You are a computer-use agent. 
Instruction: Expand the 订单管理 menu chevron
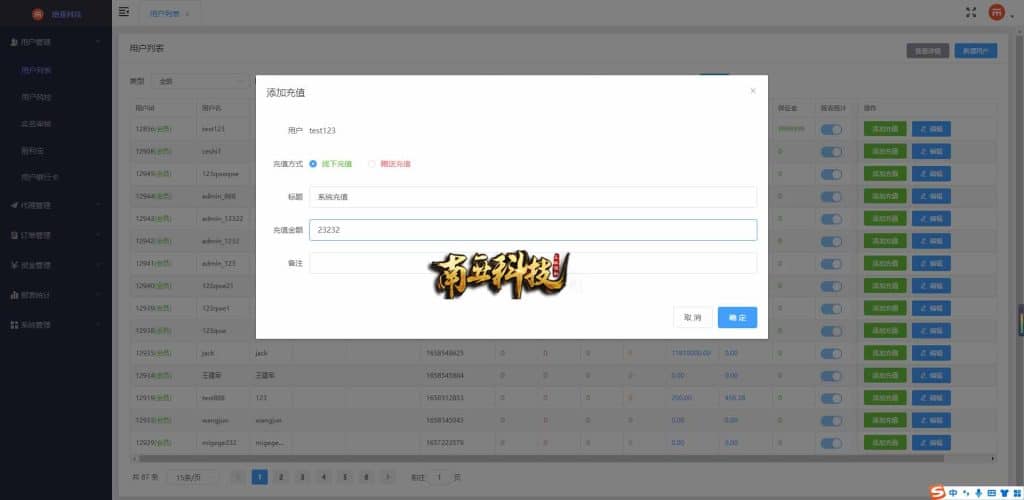coord(98,235)
